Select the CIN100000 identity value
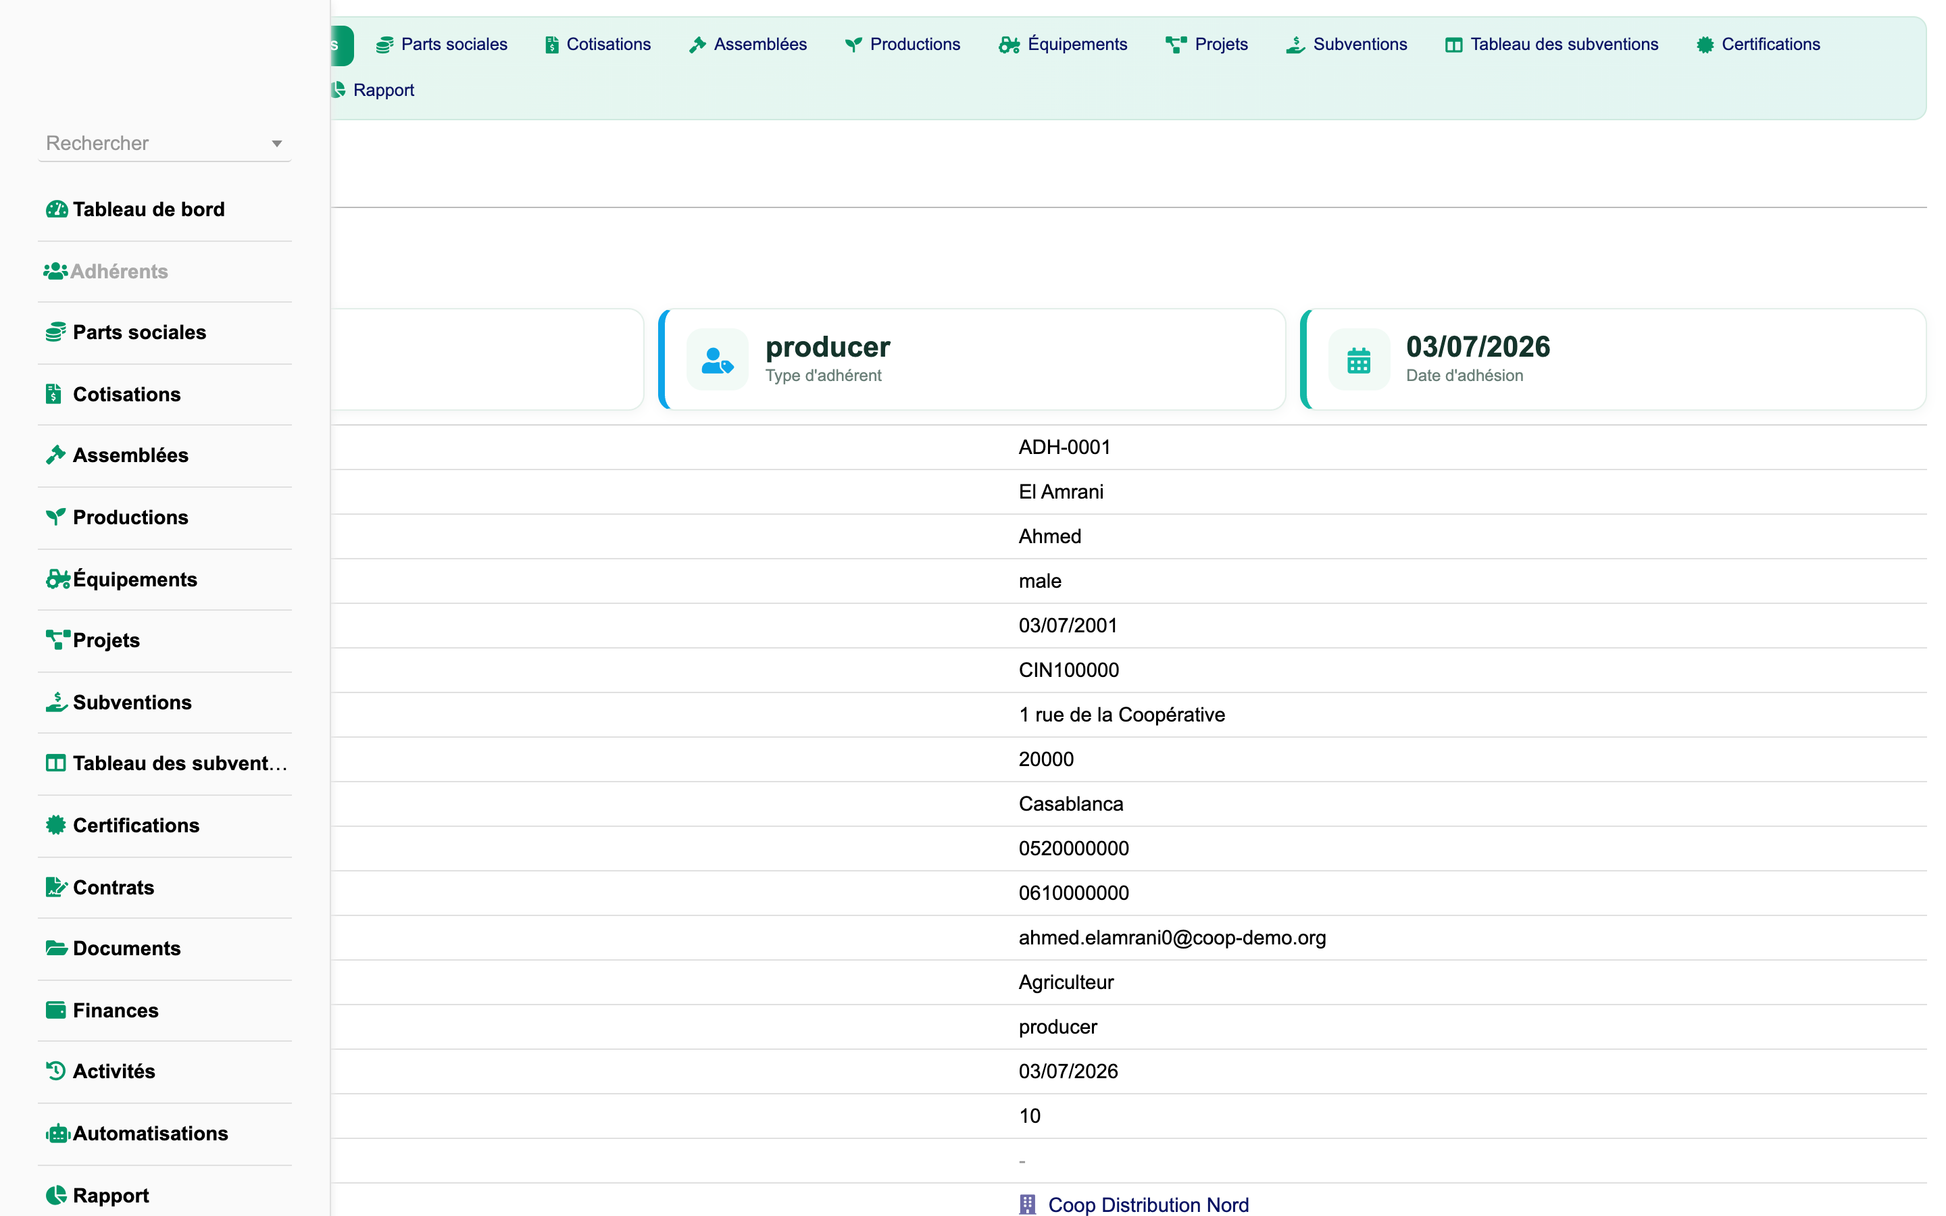This screenshot has height=1216, width=1946. tap(1069, 670)
